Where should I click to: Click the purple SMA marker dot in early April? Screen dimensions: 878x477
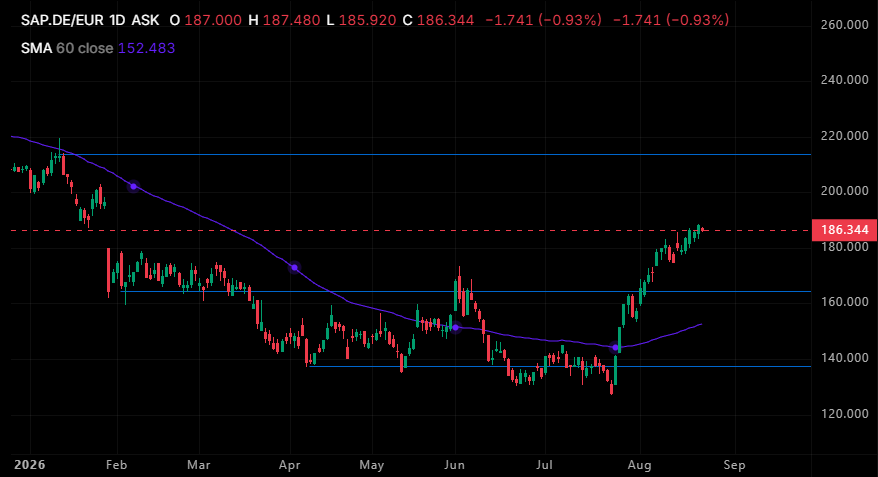[x=295, y=268]
